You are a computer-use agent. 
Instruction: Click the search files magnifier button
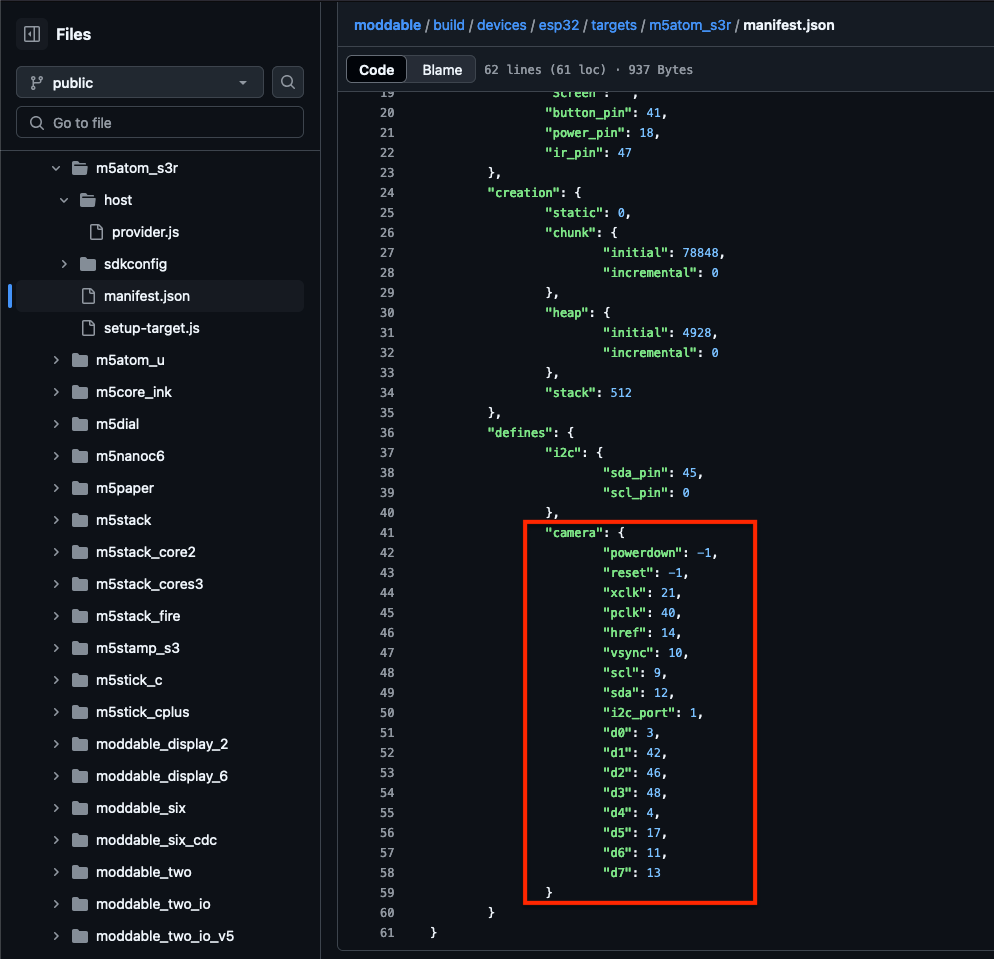[288, 82]
